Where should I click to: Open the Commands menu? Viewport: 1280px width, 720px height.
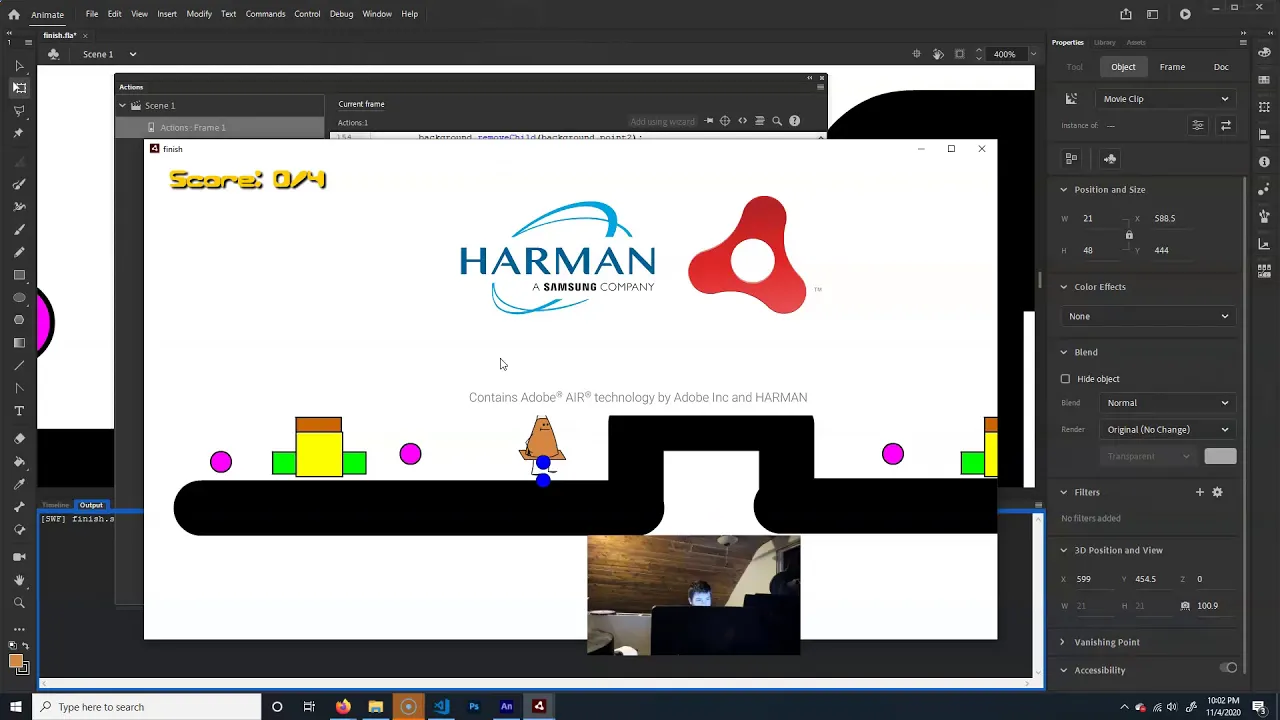(x=265, y=14)
